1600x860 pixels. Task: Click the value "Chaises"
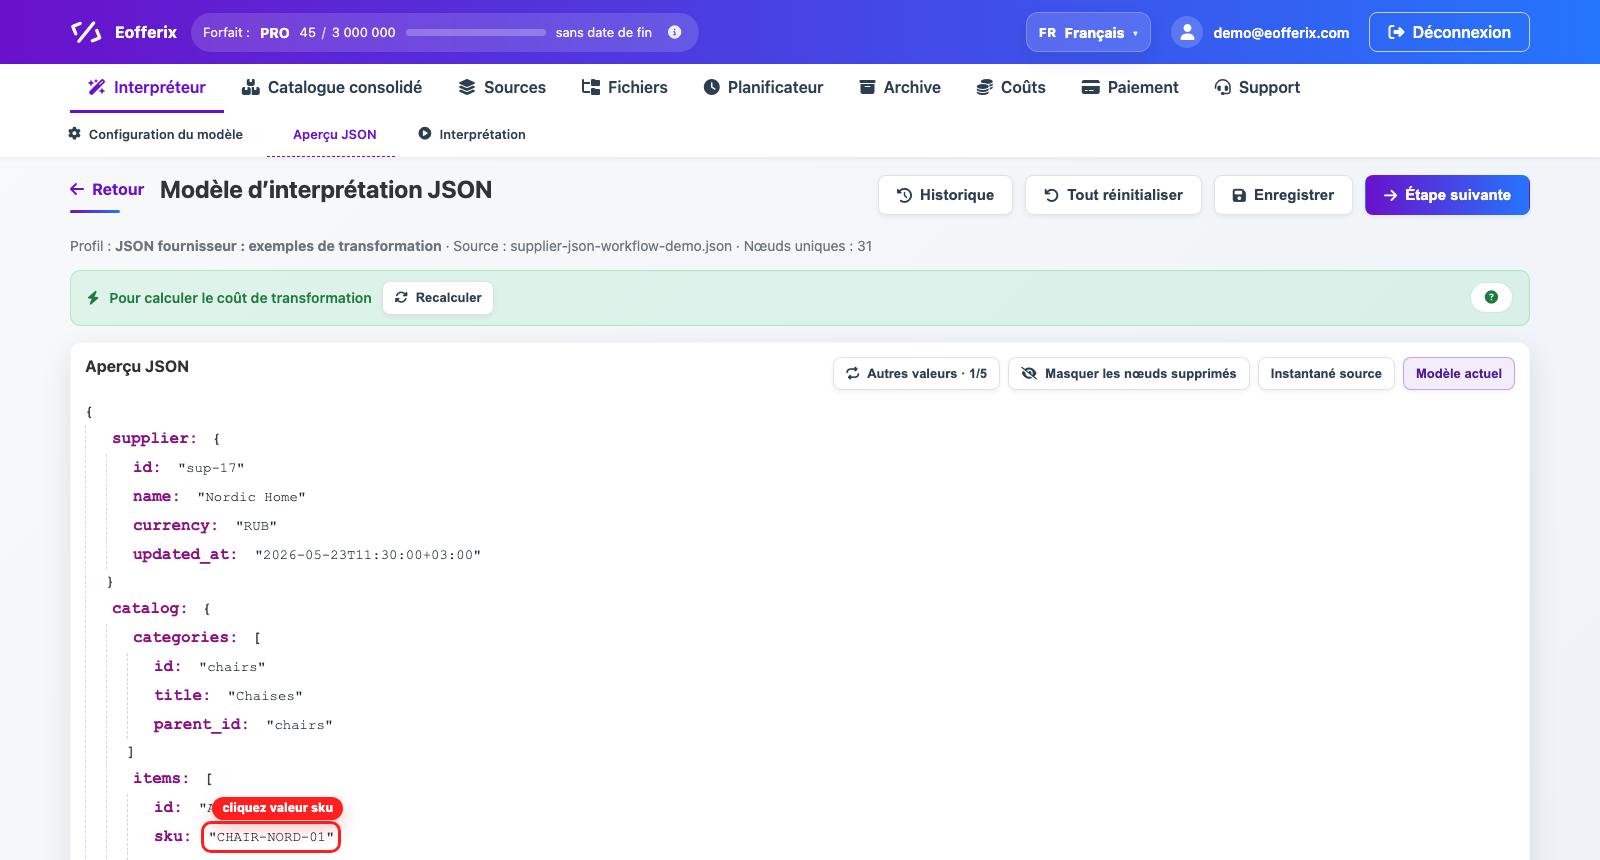pos(265,695)
